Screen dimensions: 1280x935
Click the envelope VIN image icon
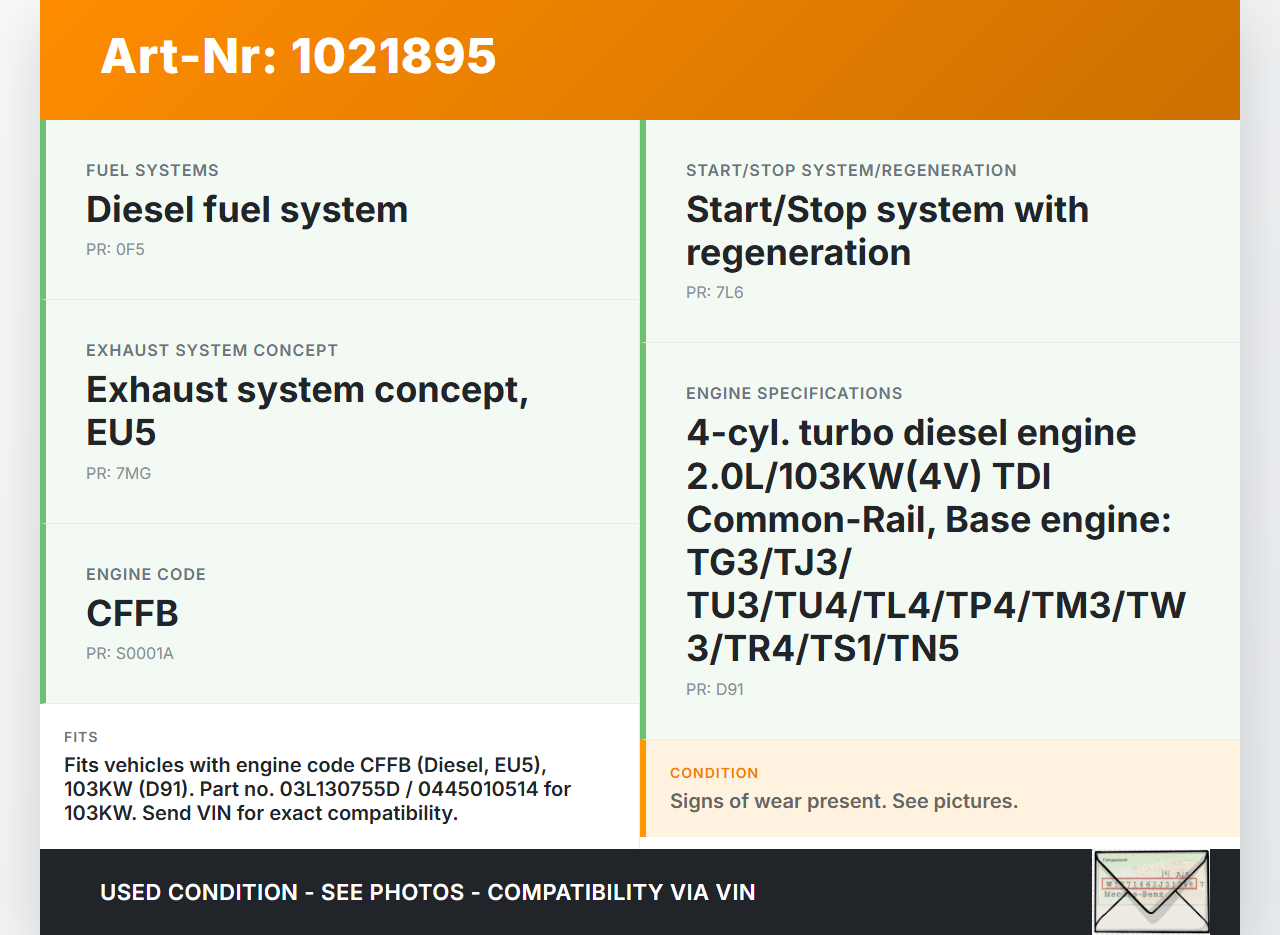(1150, 891)
